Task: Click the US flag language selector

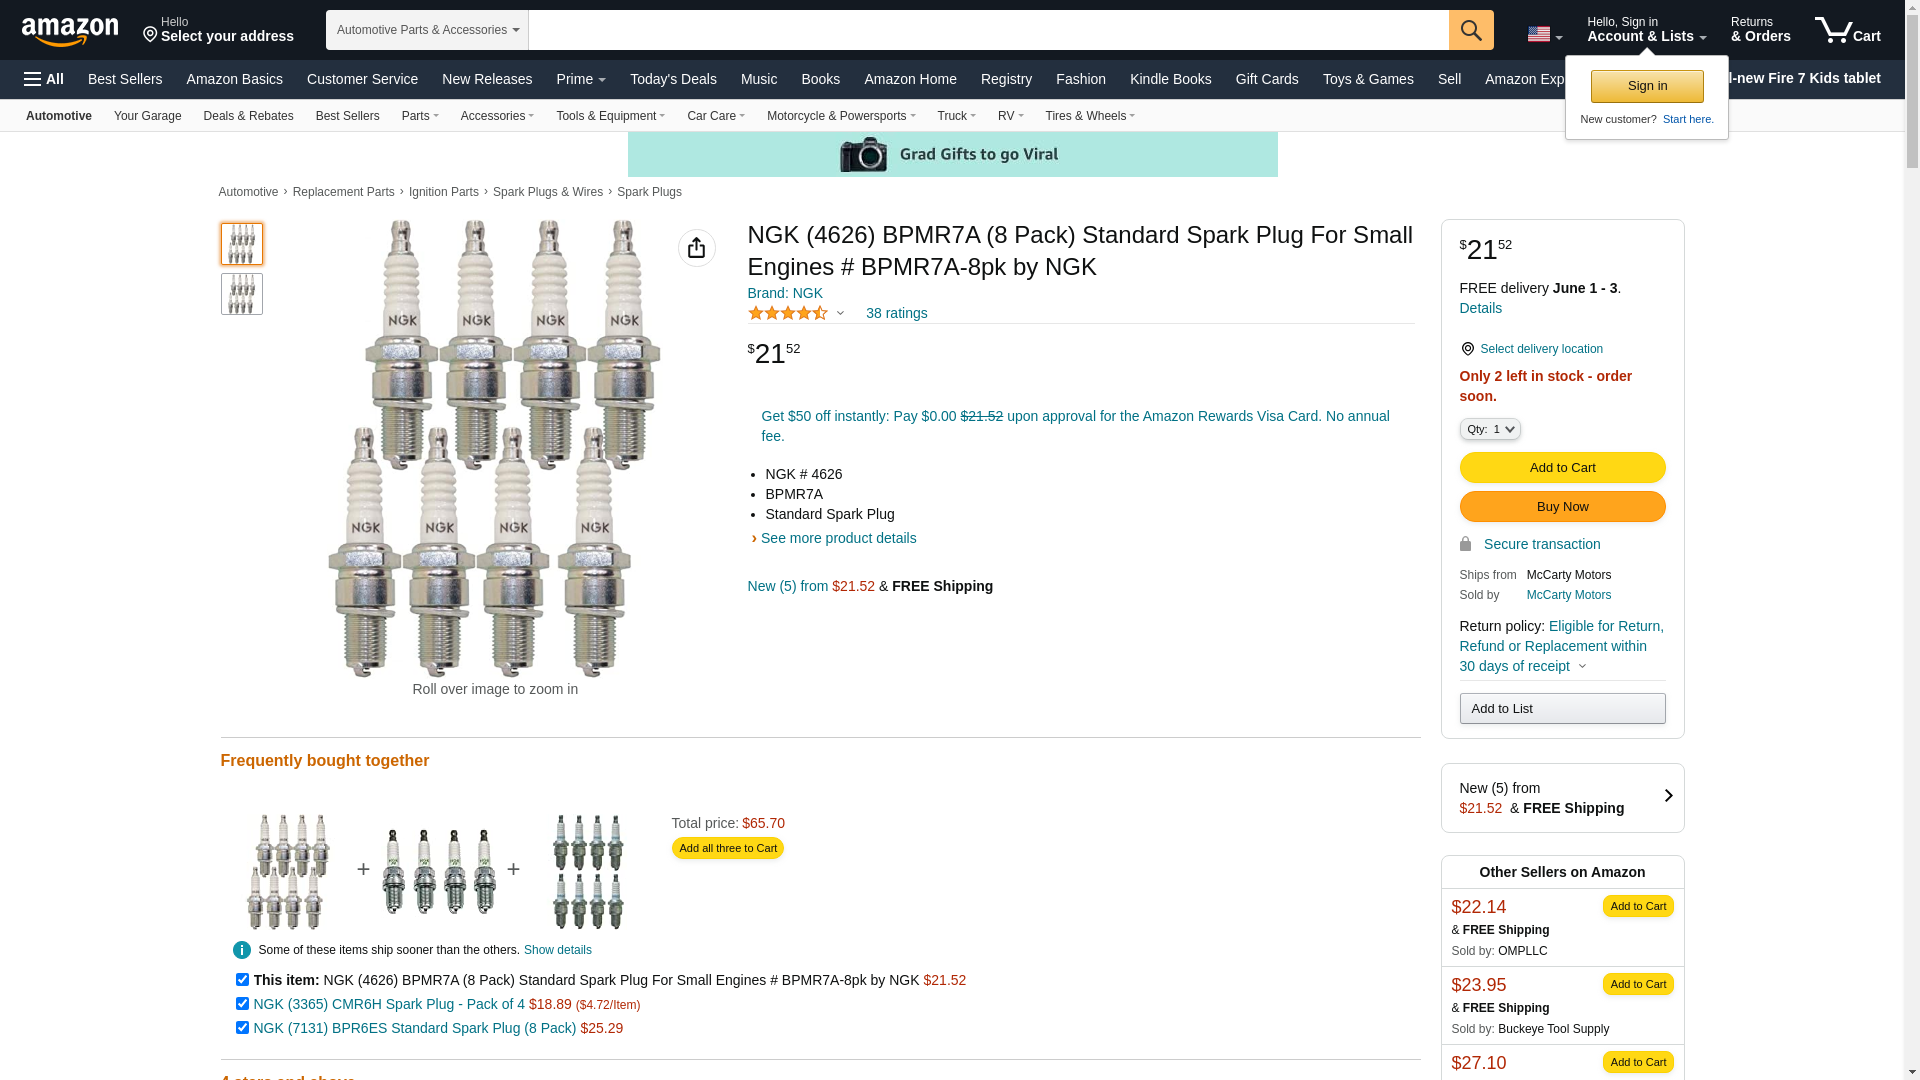Action: pos(1544,34)
